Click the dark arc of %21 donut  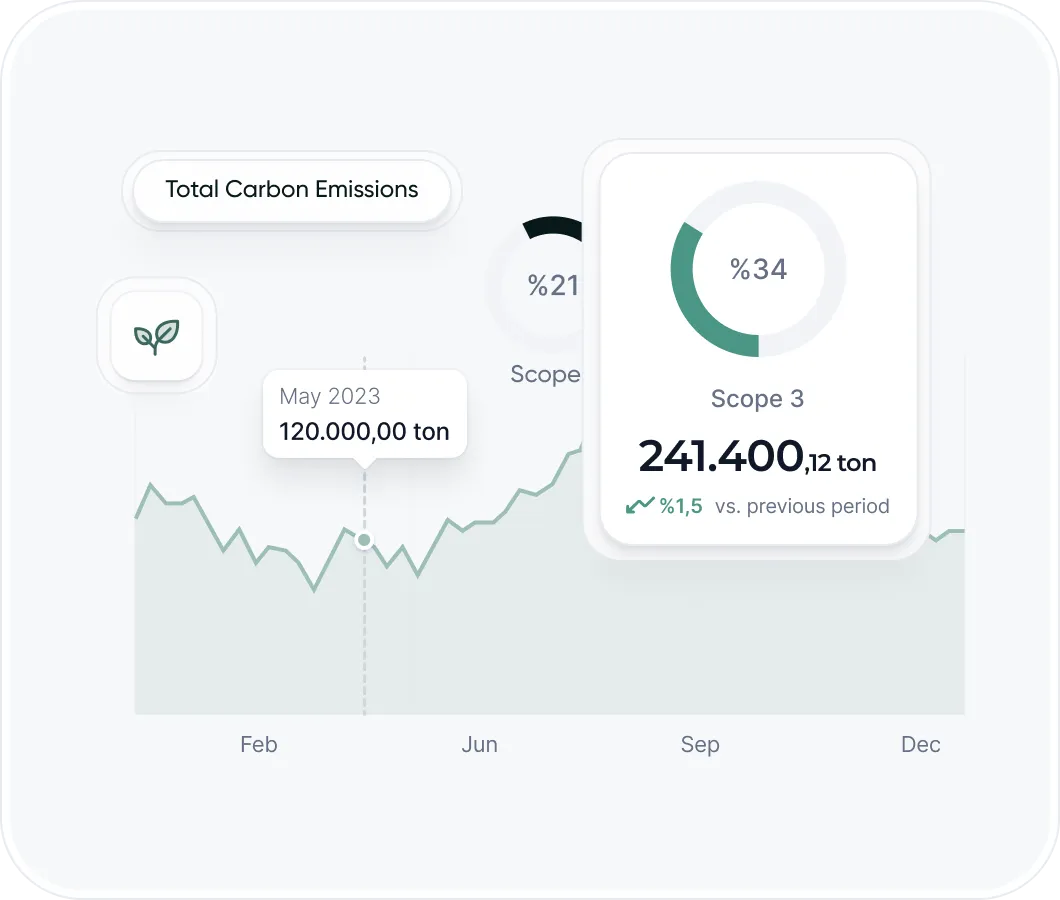click(x=553, y=228)
